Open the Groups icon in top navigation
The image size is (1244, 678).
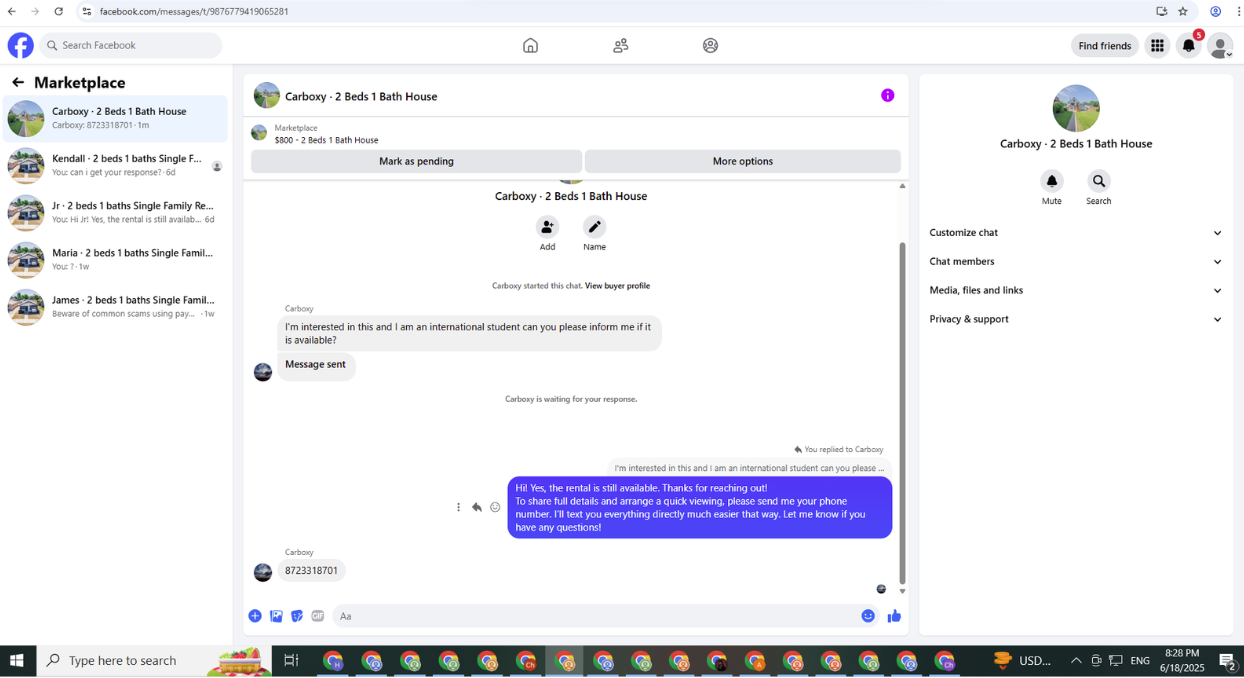710,45
